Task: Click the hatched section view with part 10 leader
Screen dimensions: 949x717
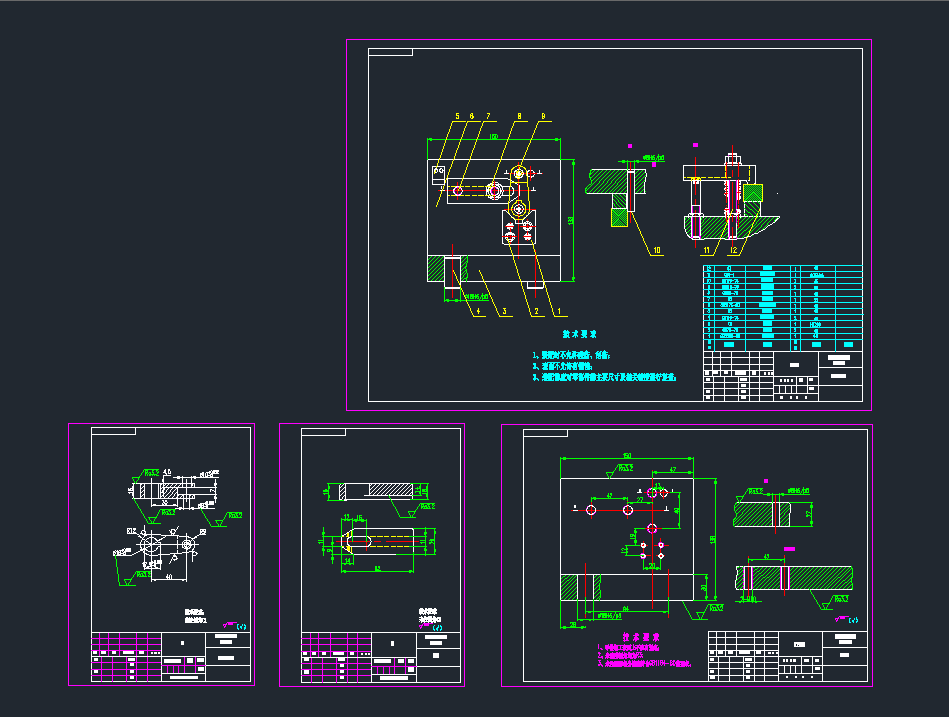Action: pos(616,197)
